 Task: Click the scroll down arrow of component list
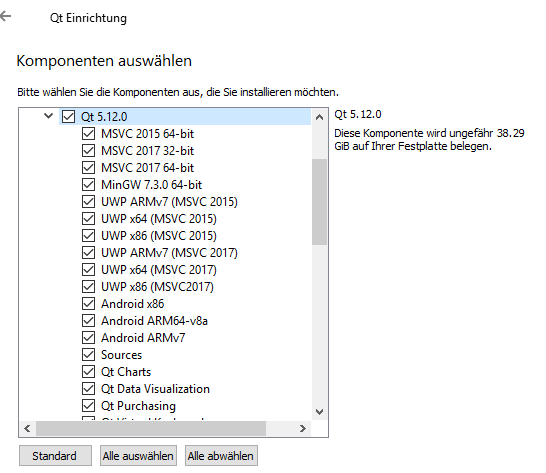[319, 412]
